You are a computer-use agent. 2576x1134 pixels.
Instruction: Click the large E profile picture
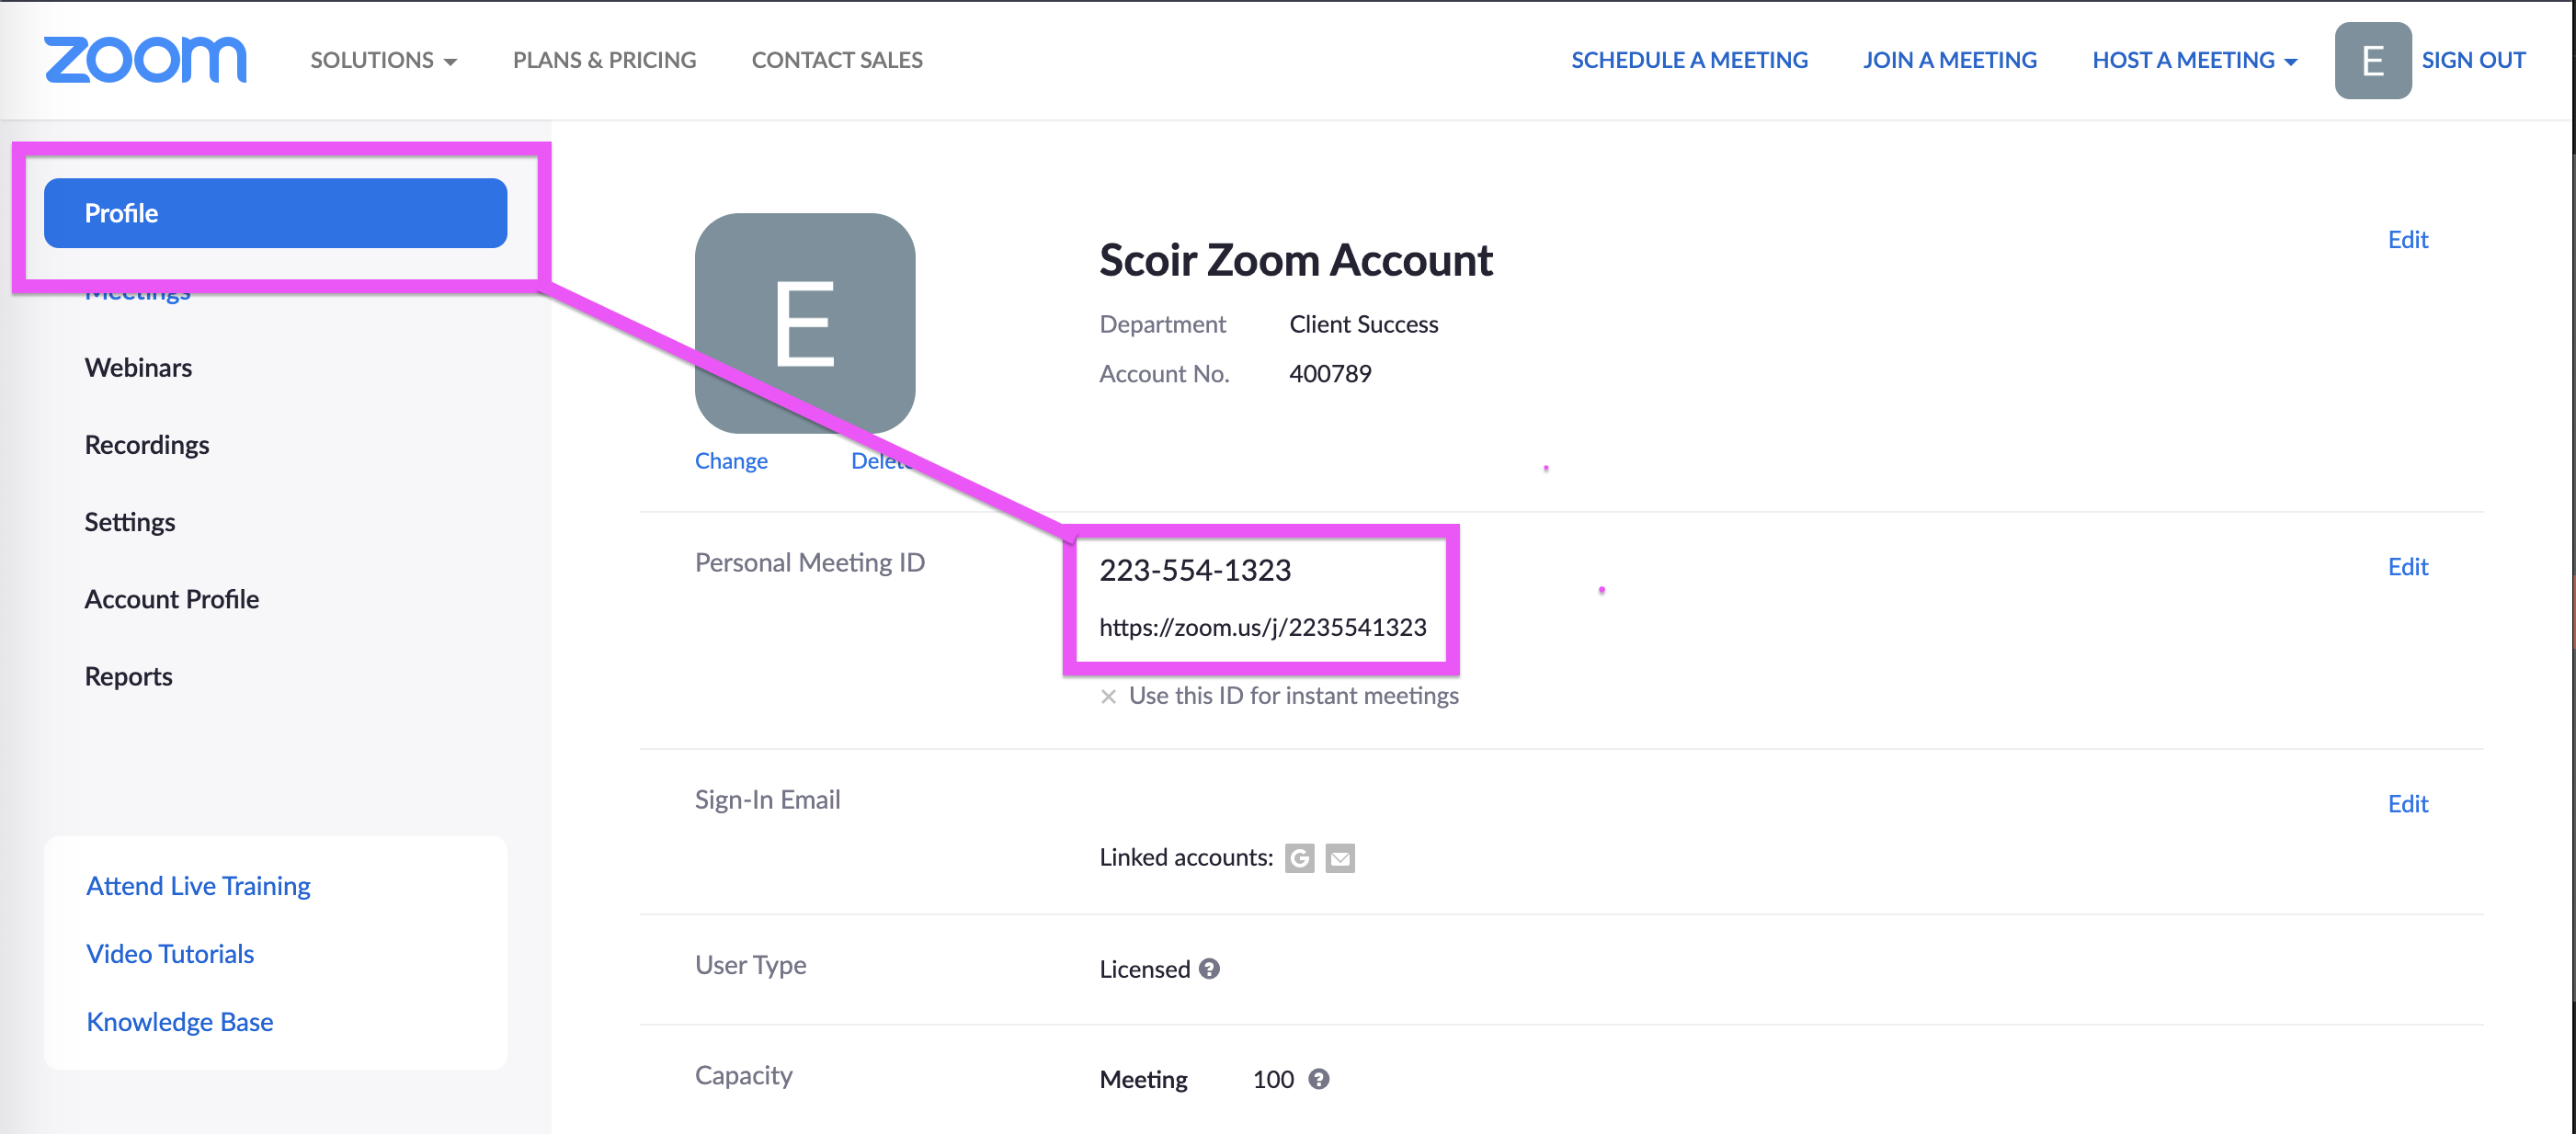(x=805, y=323)
